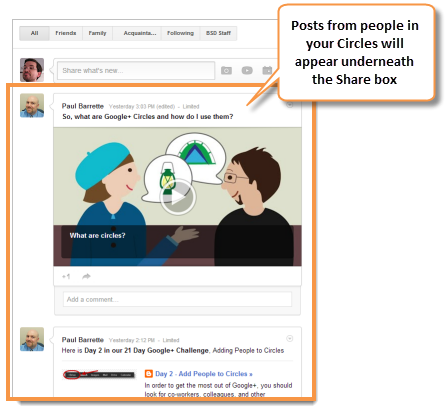This screenshot has width=445, height=411.
Task: Click the add photo camera icon
Action: [226, 70]
